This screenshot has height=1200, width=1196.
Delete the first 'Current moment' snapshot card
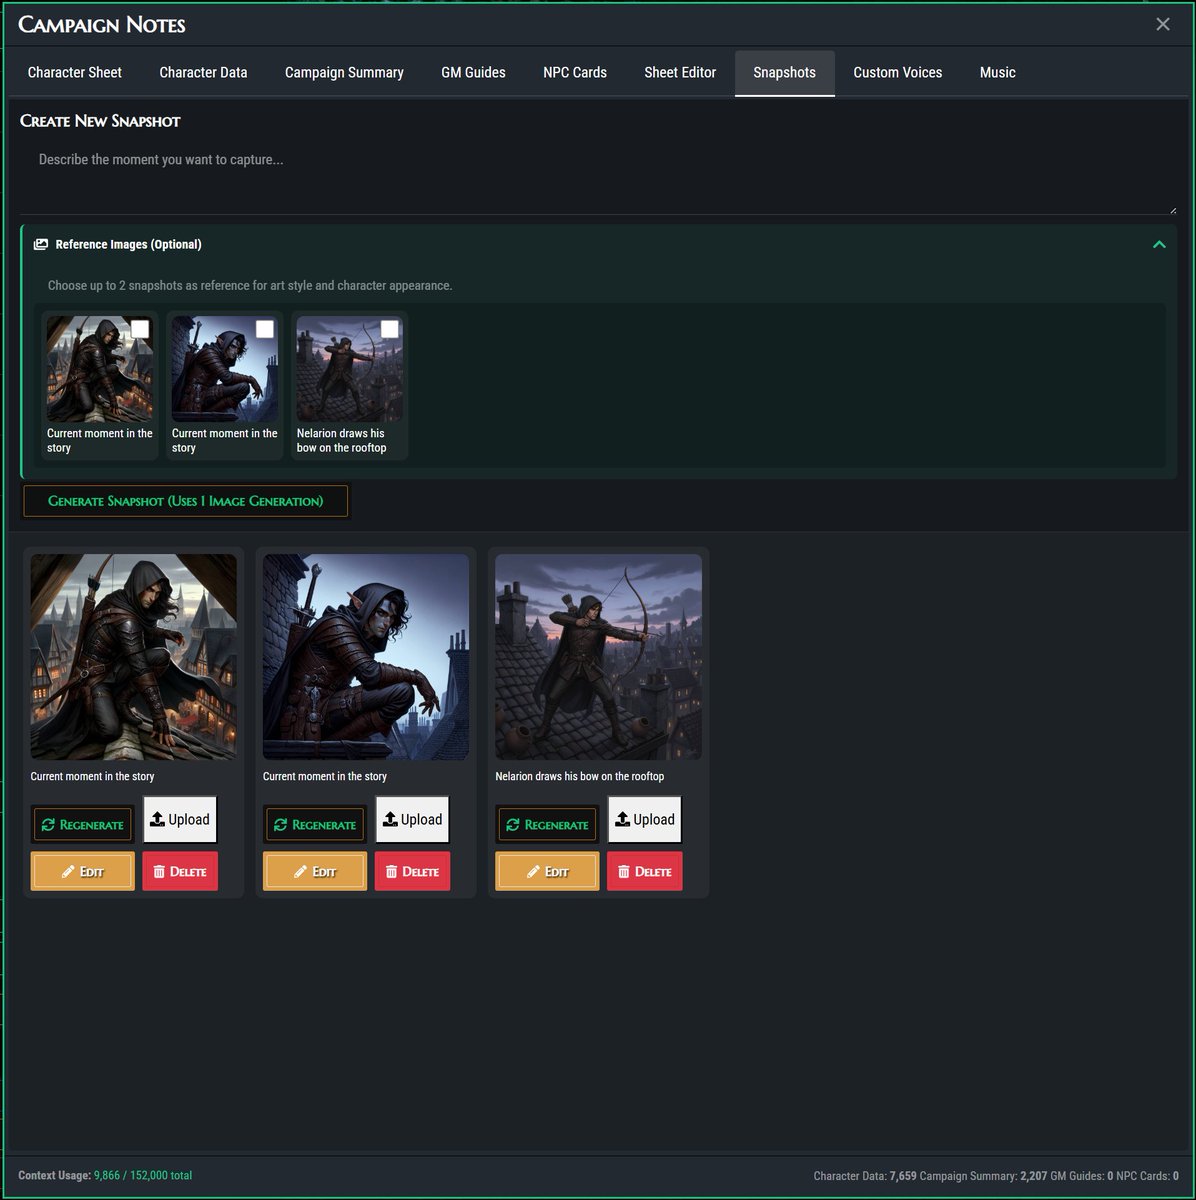180,871
